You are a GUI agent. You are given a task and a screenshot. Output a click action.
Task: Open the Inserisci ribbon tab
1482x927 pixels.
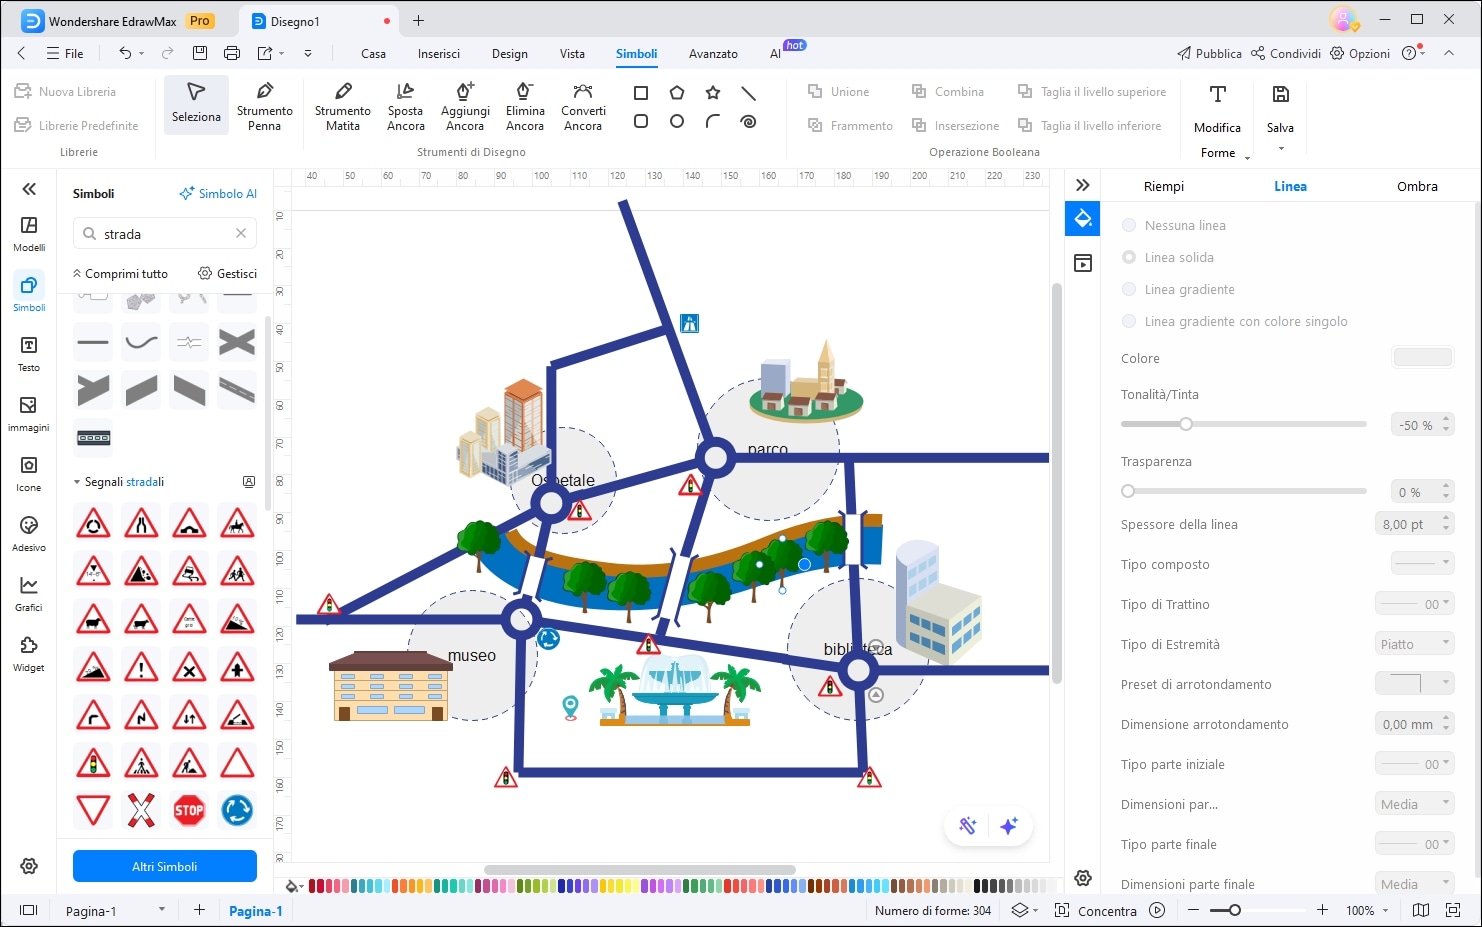(x=439, y=54)
